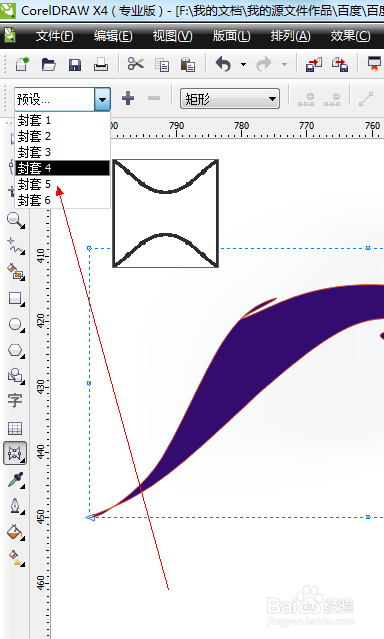Click the Copy icon
384x639 pixels.
click(162, 65)
